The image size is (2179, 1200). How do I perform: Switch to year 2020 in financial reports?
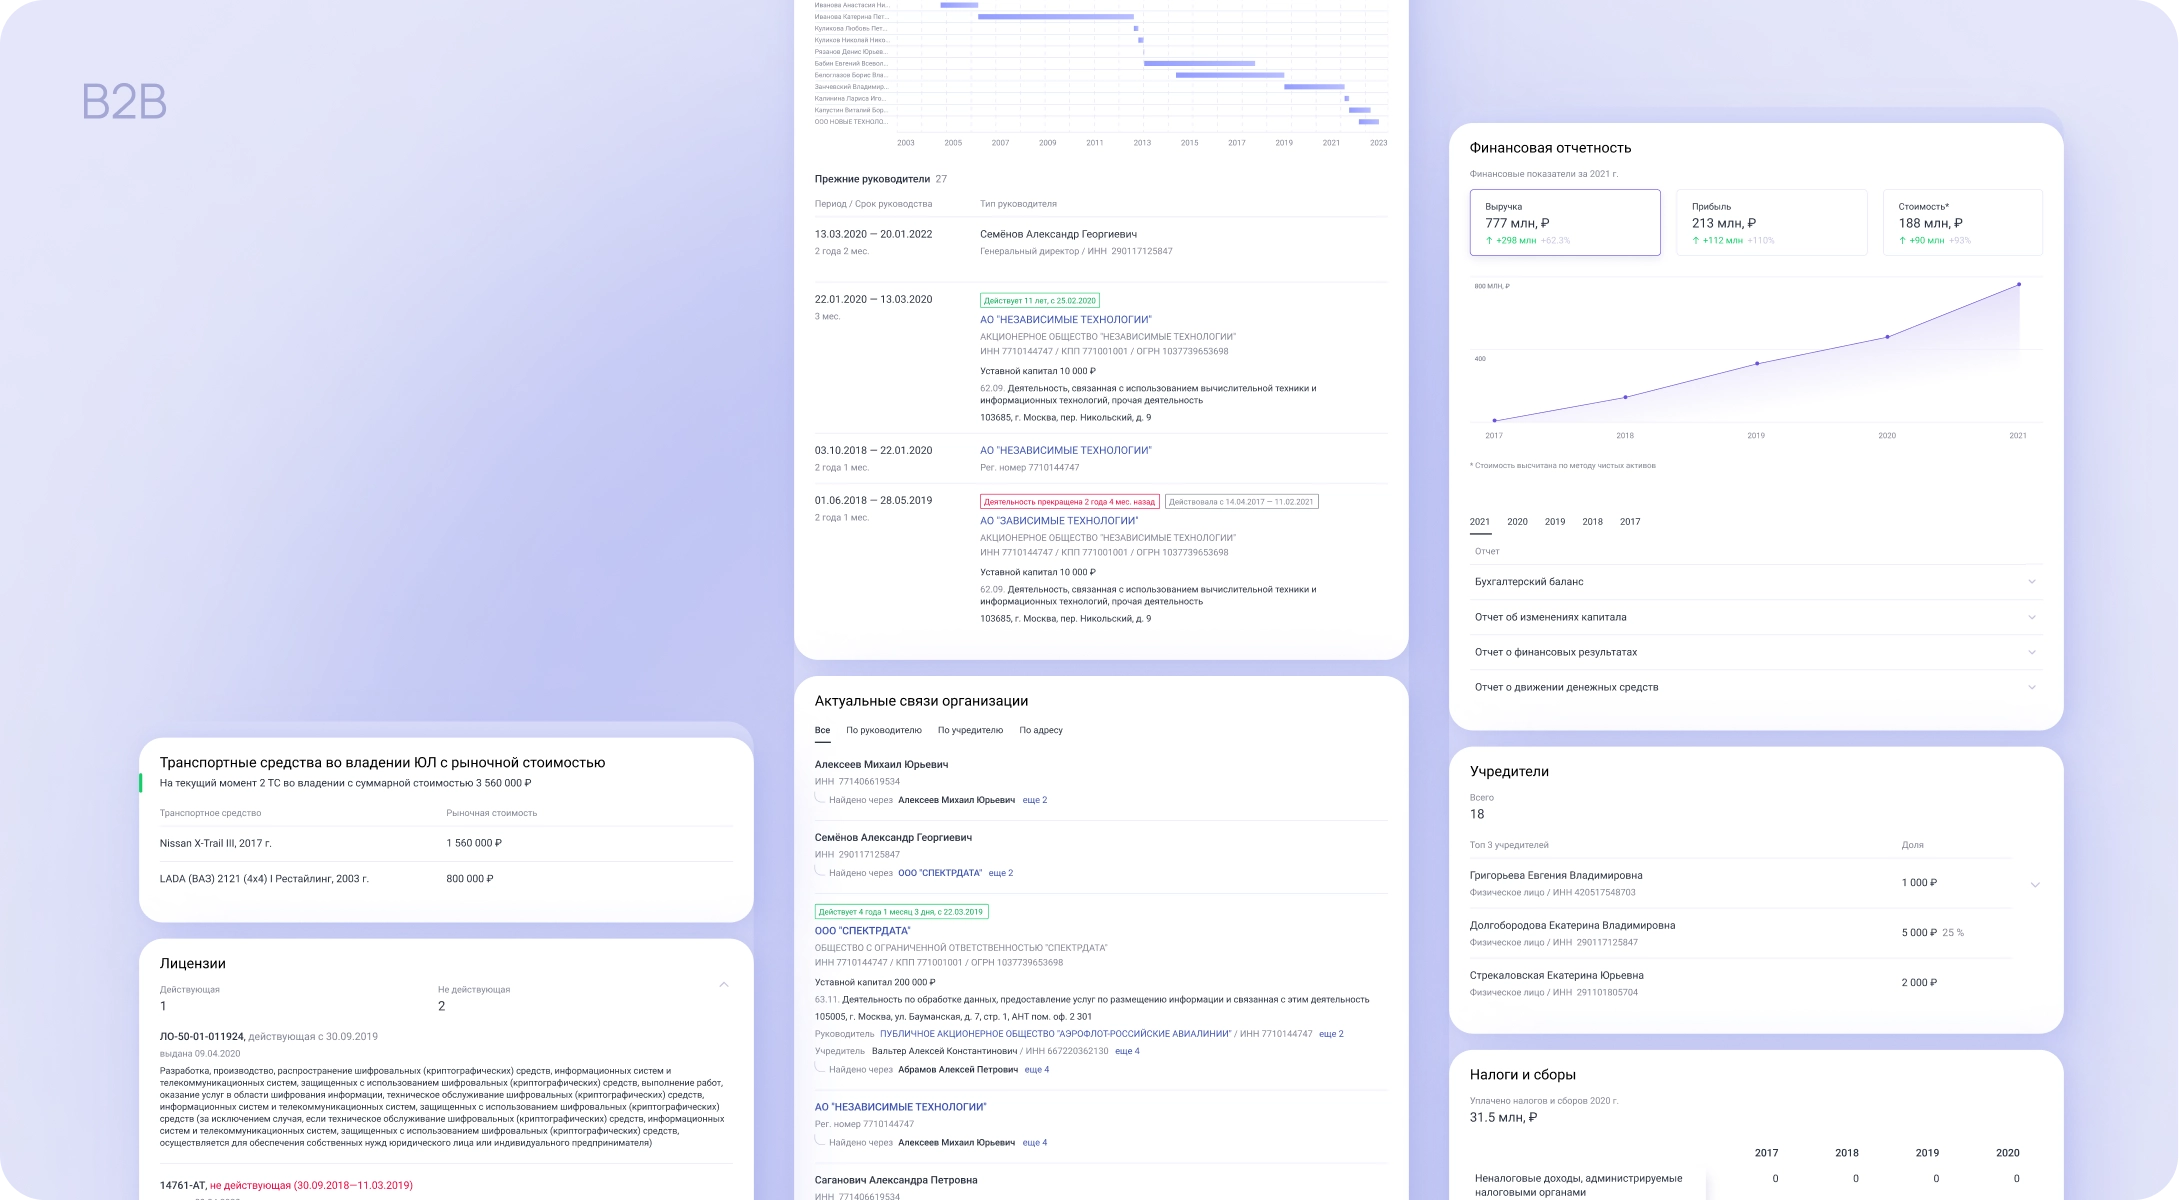(x=1516, y=521)
